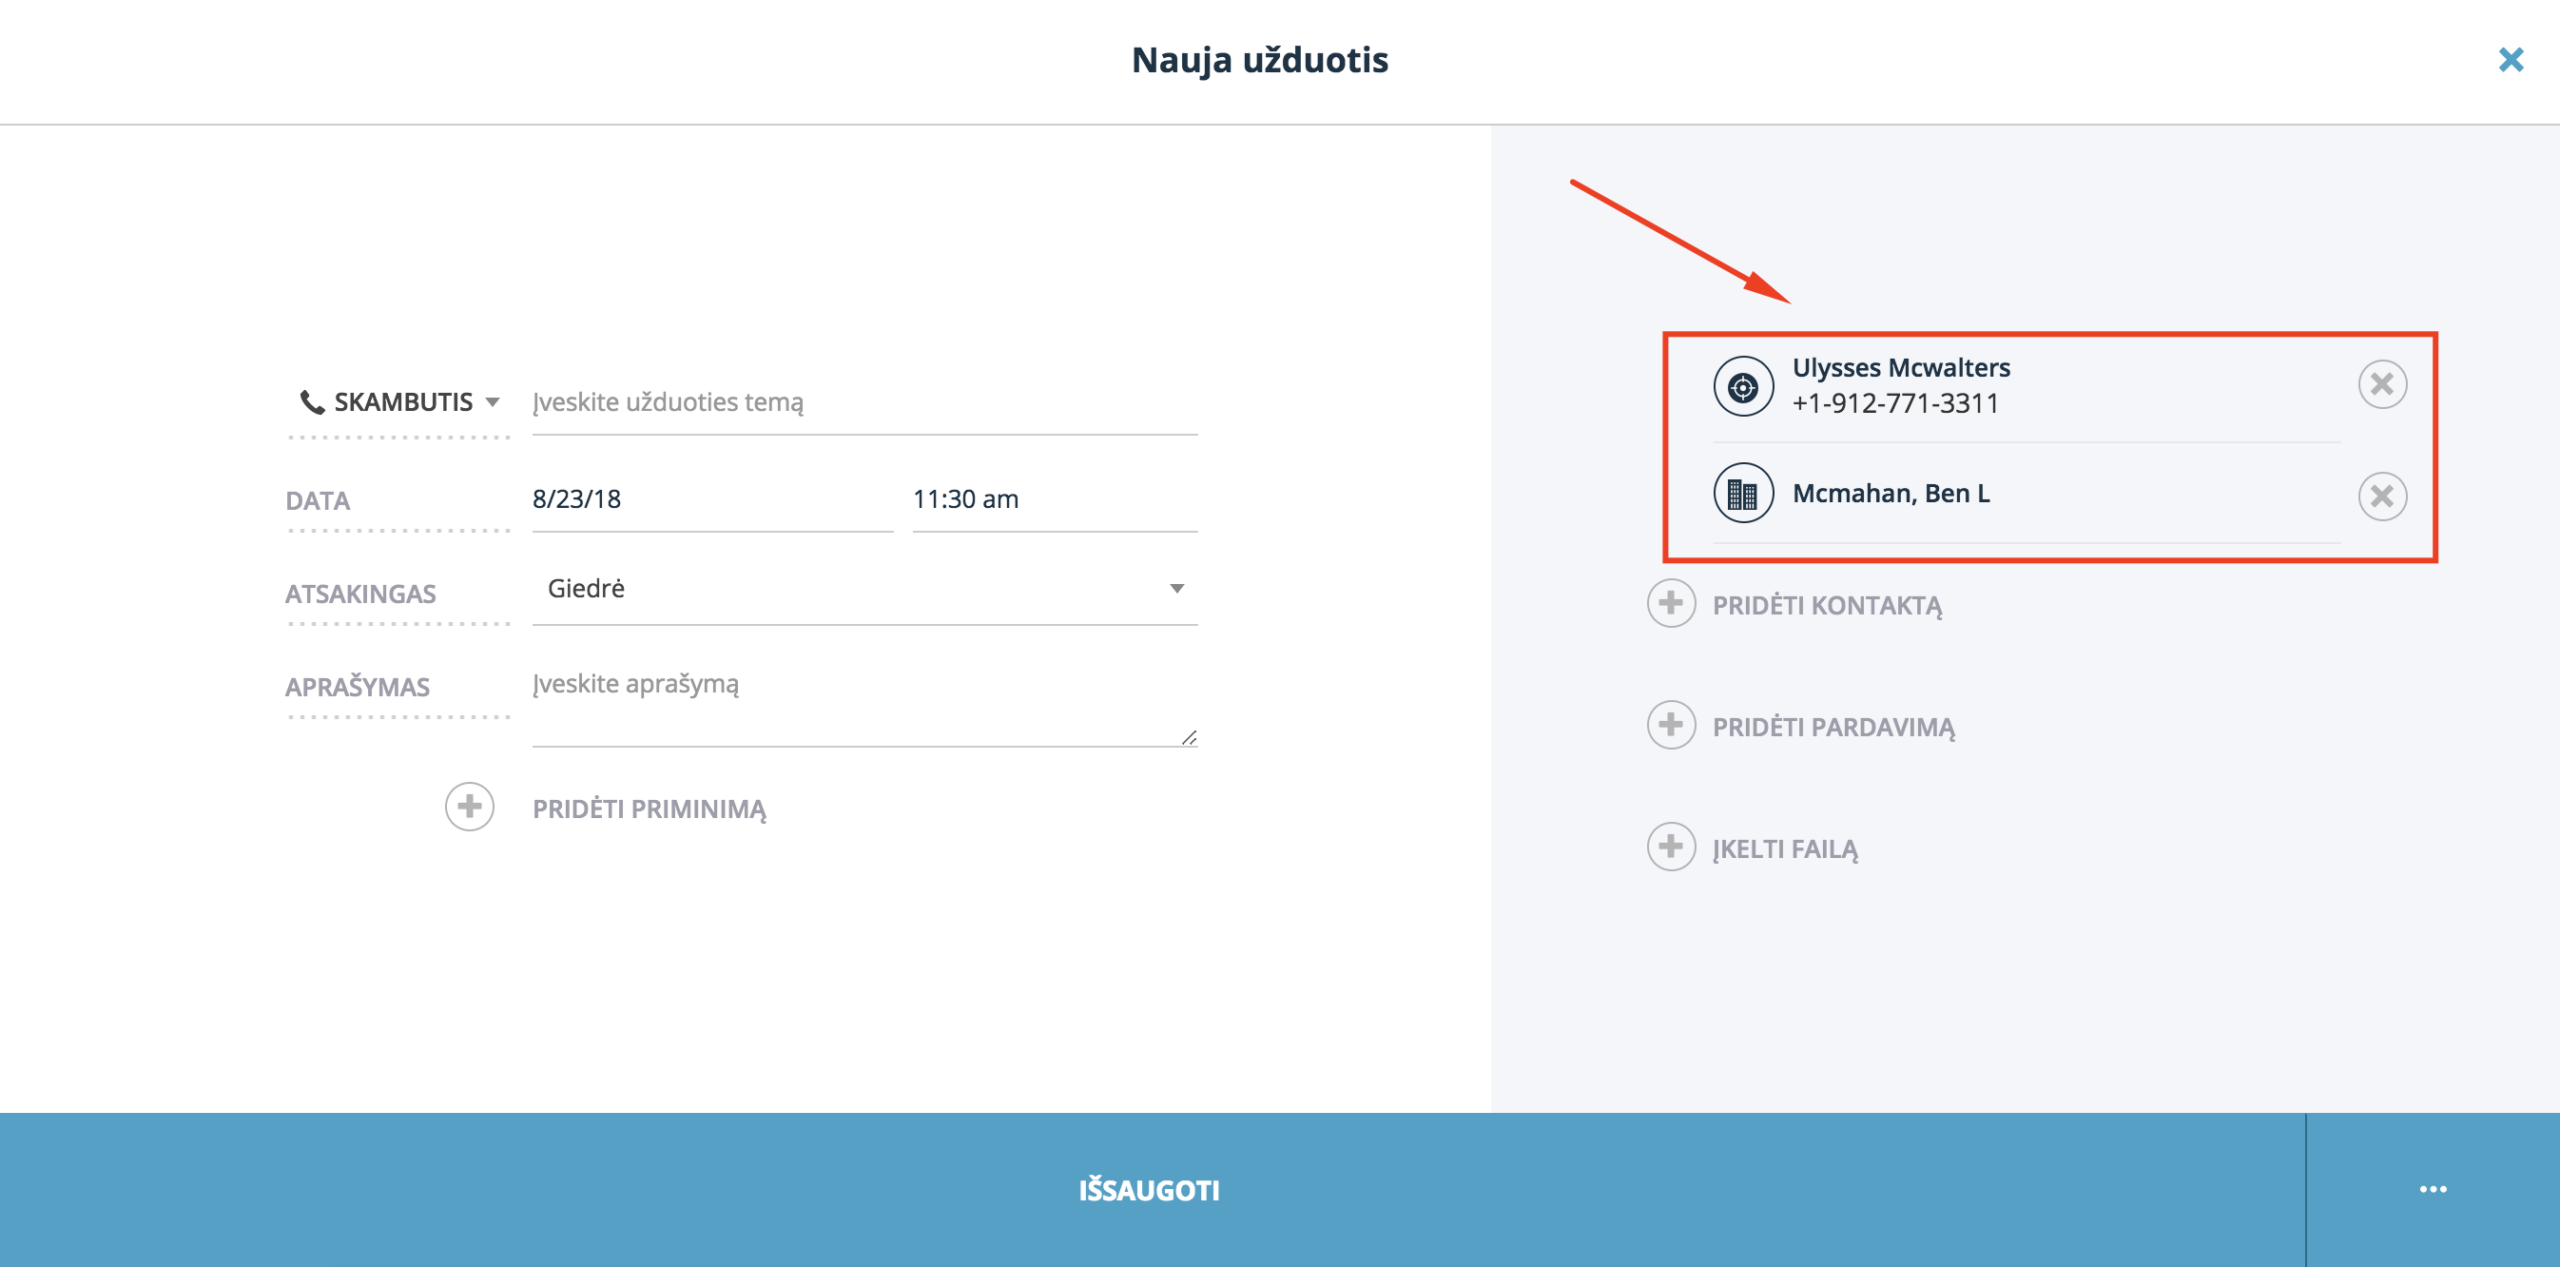Click the APRAŠYMAS field label

(x=357, y=687)
